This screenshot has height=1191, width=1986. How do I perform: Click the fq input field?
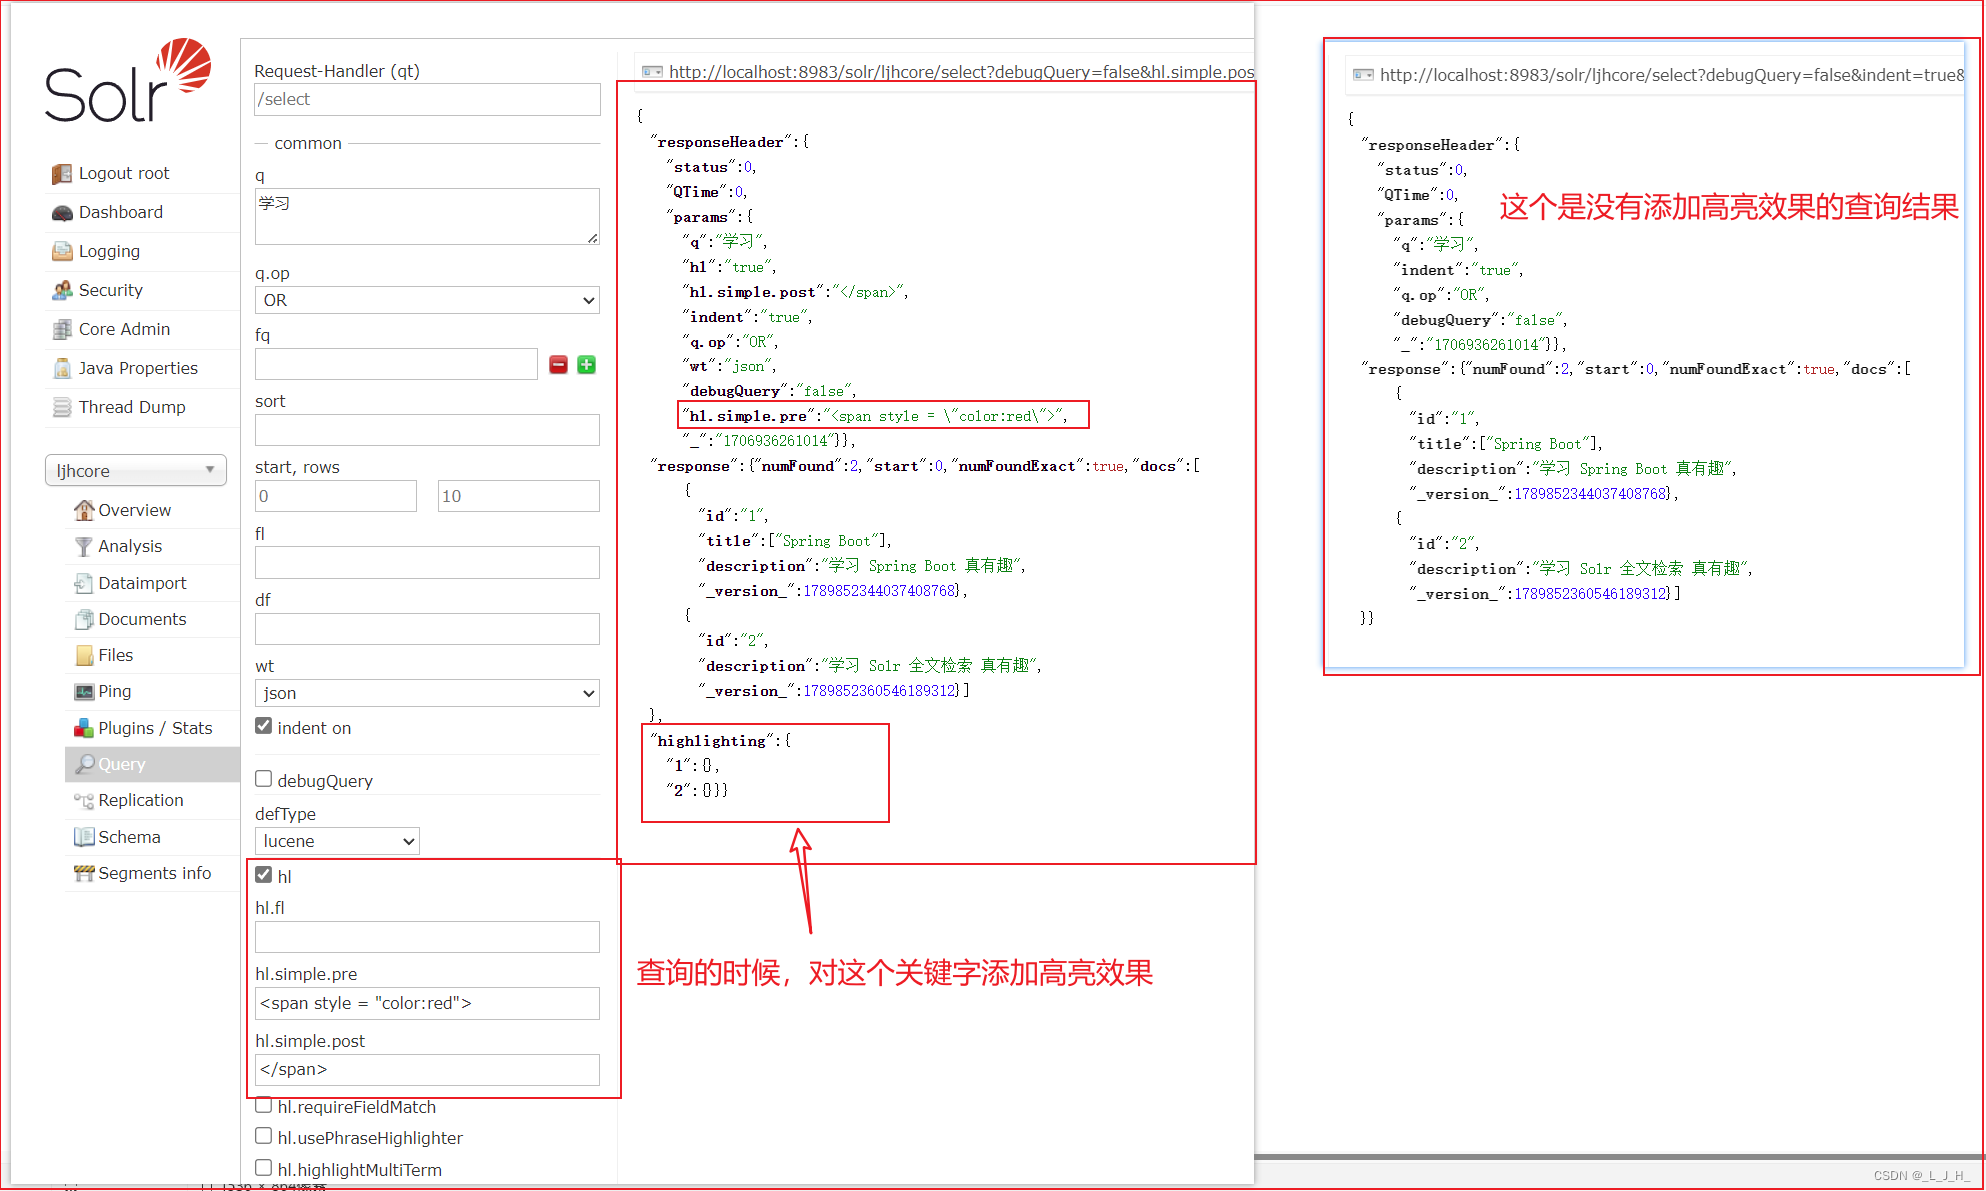(396, 364)
